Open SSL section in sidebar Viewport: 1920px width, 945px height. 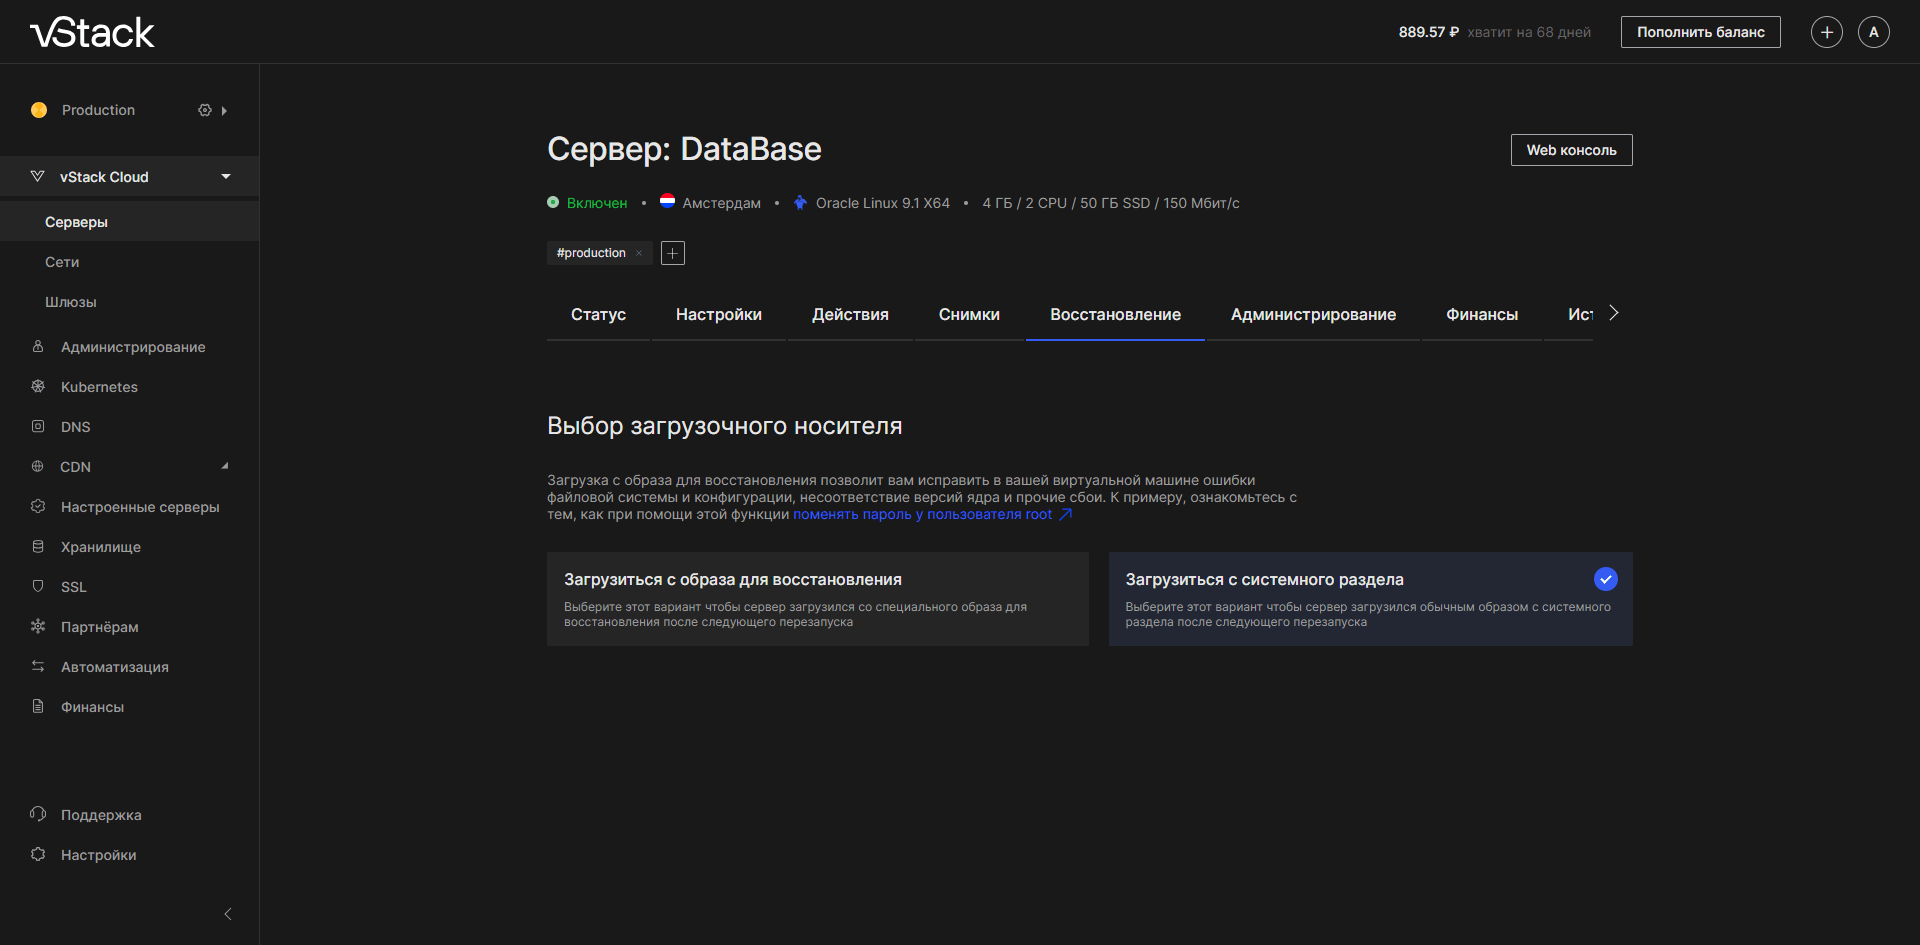coord(73,587)
